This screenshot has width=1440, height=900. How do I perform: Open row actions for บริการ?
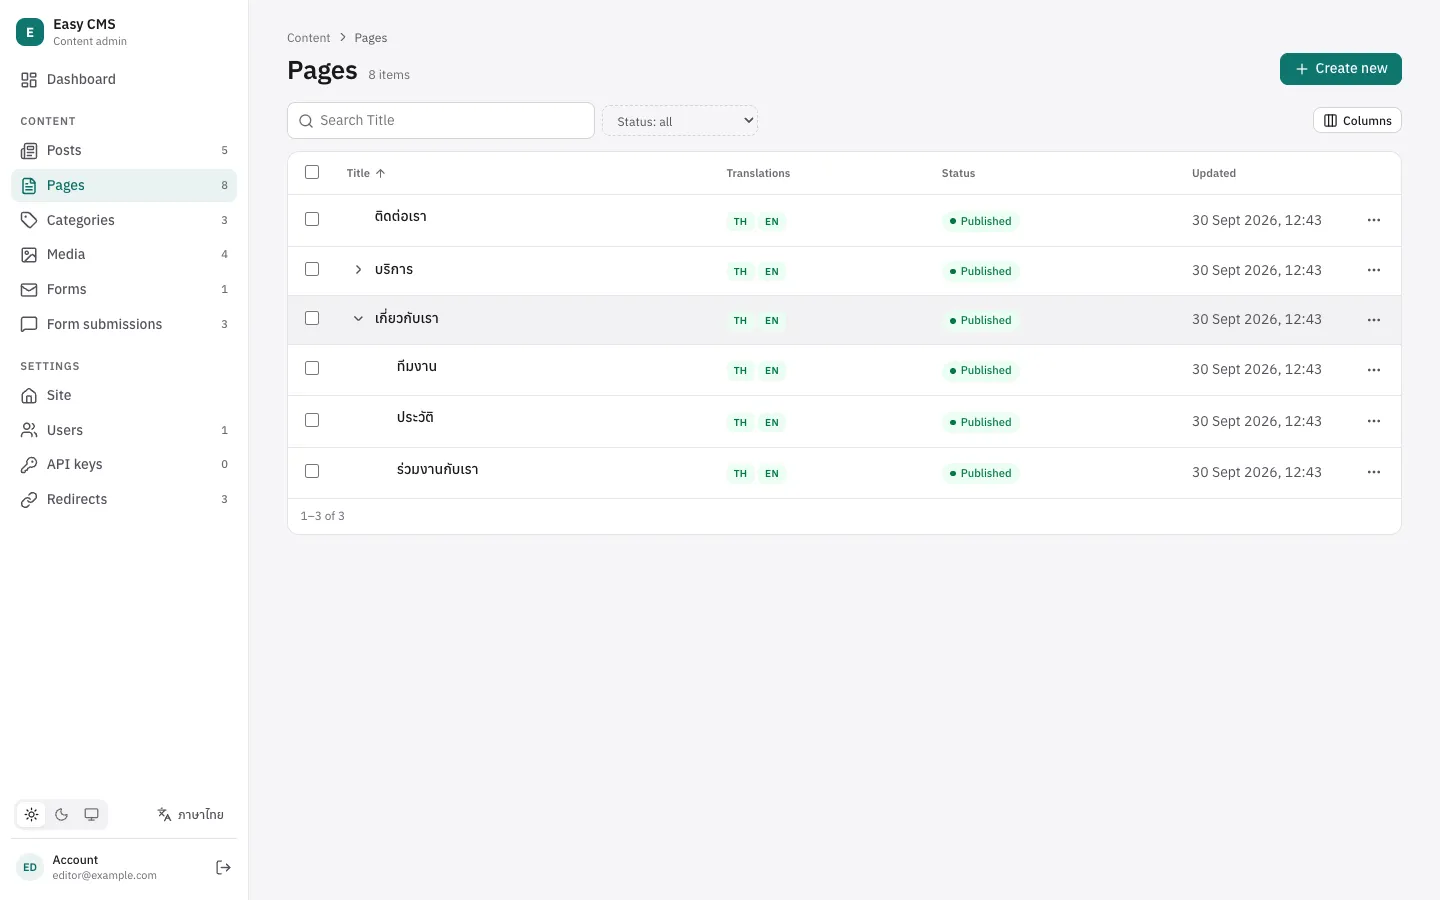tap(1374, 270)
